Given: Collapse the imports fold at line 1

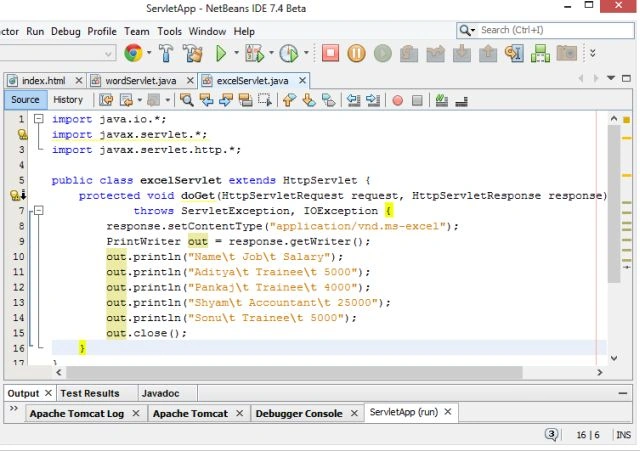Looking at the screenshot, I should click(38, 119).
